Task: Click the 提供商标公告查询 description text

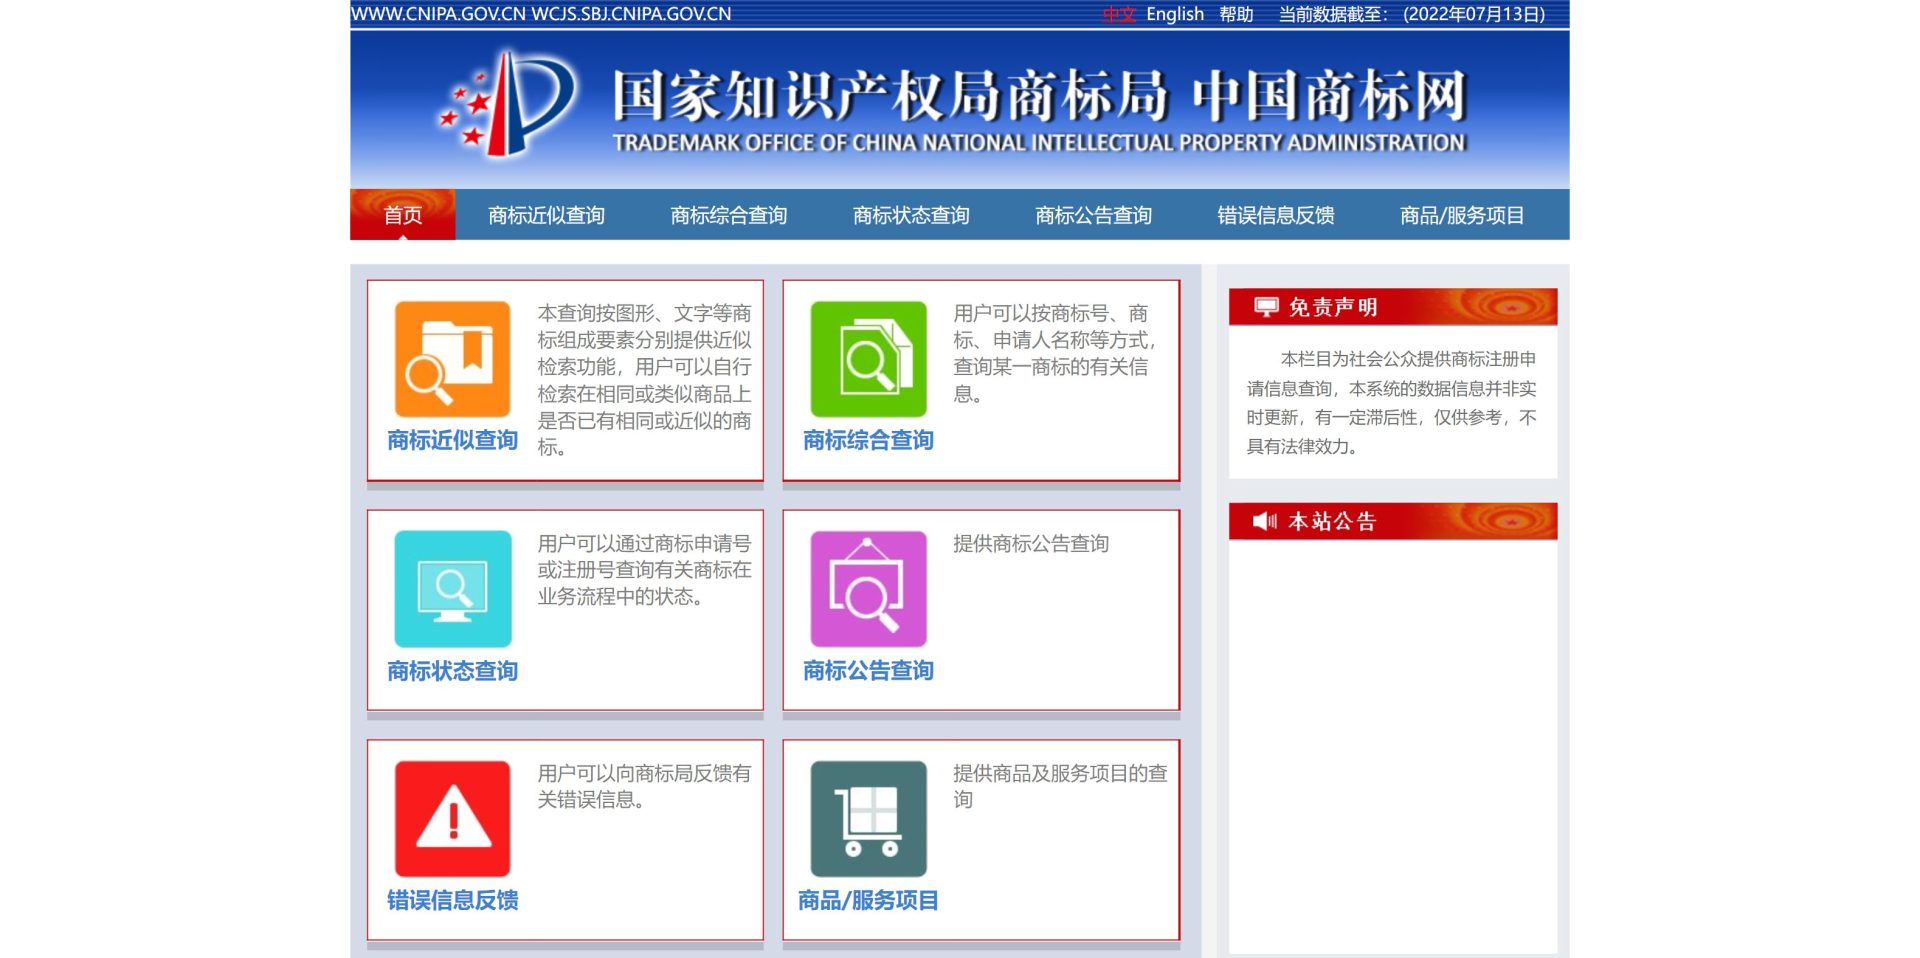Action: point(1031,544)
